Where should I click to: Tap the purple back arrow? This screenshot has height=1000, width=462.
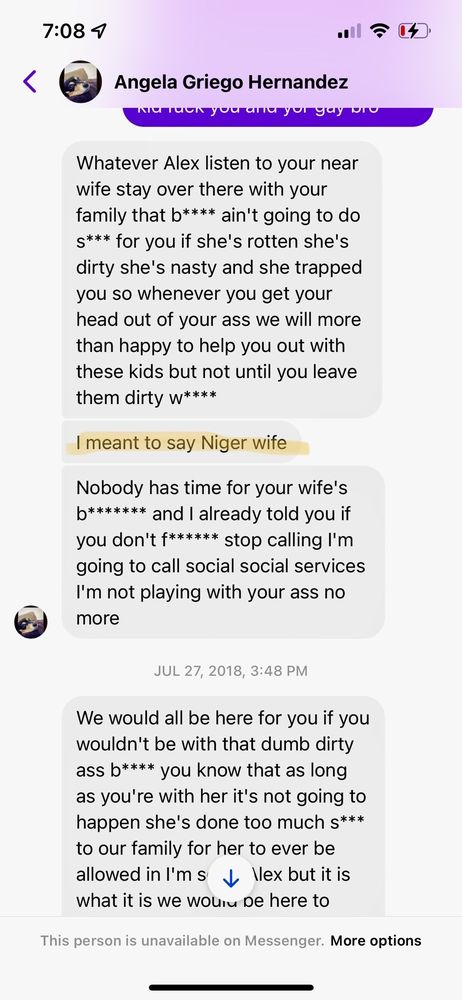click(29, 82)
